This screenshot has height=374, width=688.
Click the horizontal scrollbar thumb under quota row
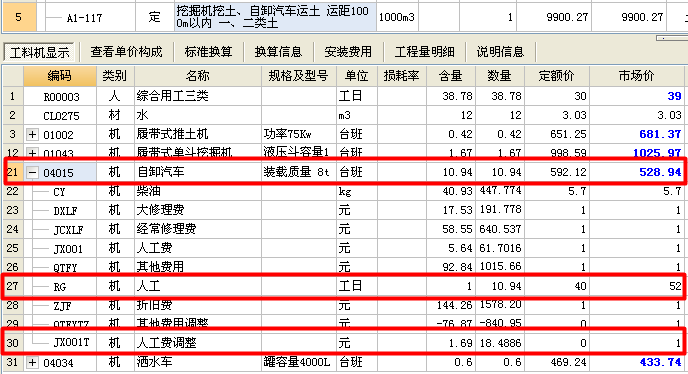click(672, 38)
